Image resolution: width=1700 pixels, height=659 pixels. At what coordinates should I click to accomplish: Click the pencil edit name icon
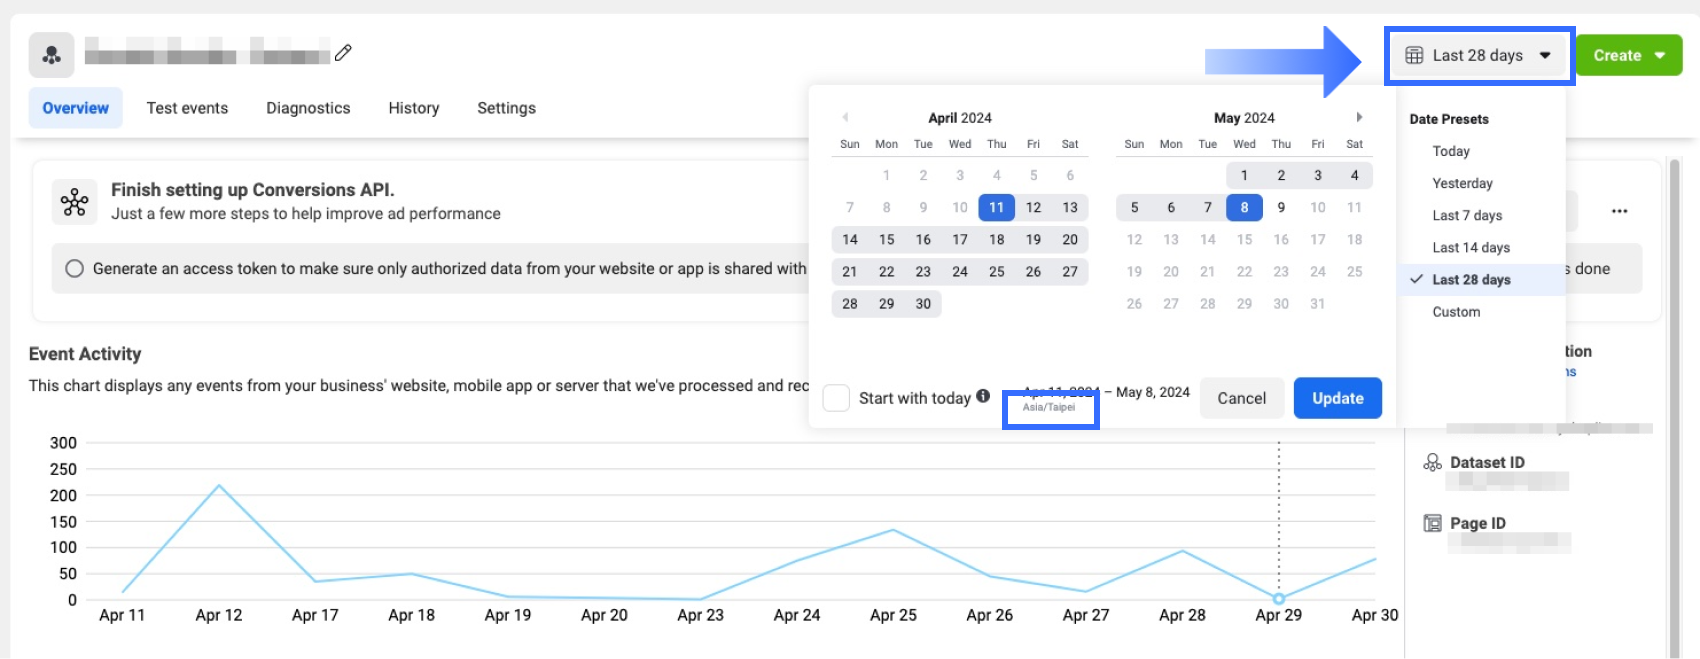pos(343,53)
